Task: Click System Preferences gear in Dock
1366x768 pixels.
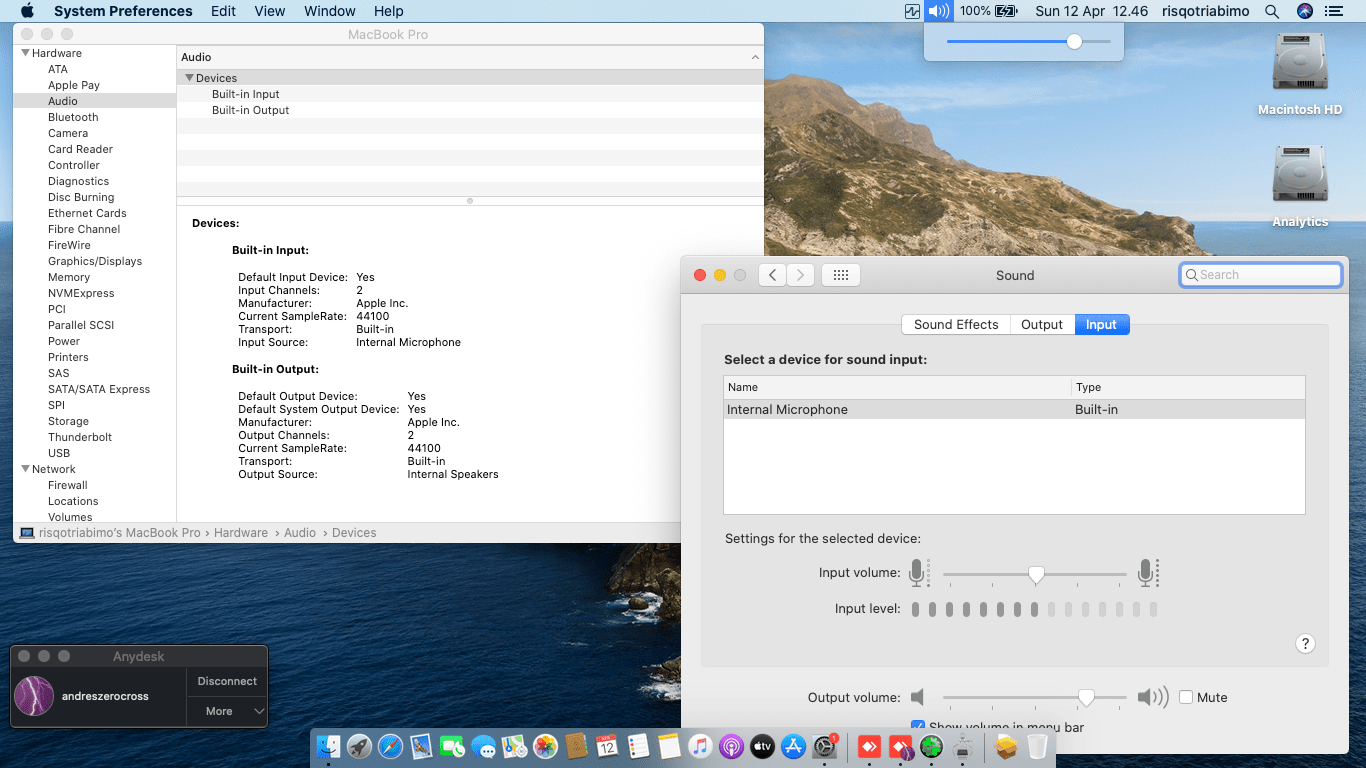Action: (x=825, y=746)
